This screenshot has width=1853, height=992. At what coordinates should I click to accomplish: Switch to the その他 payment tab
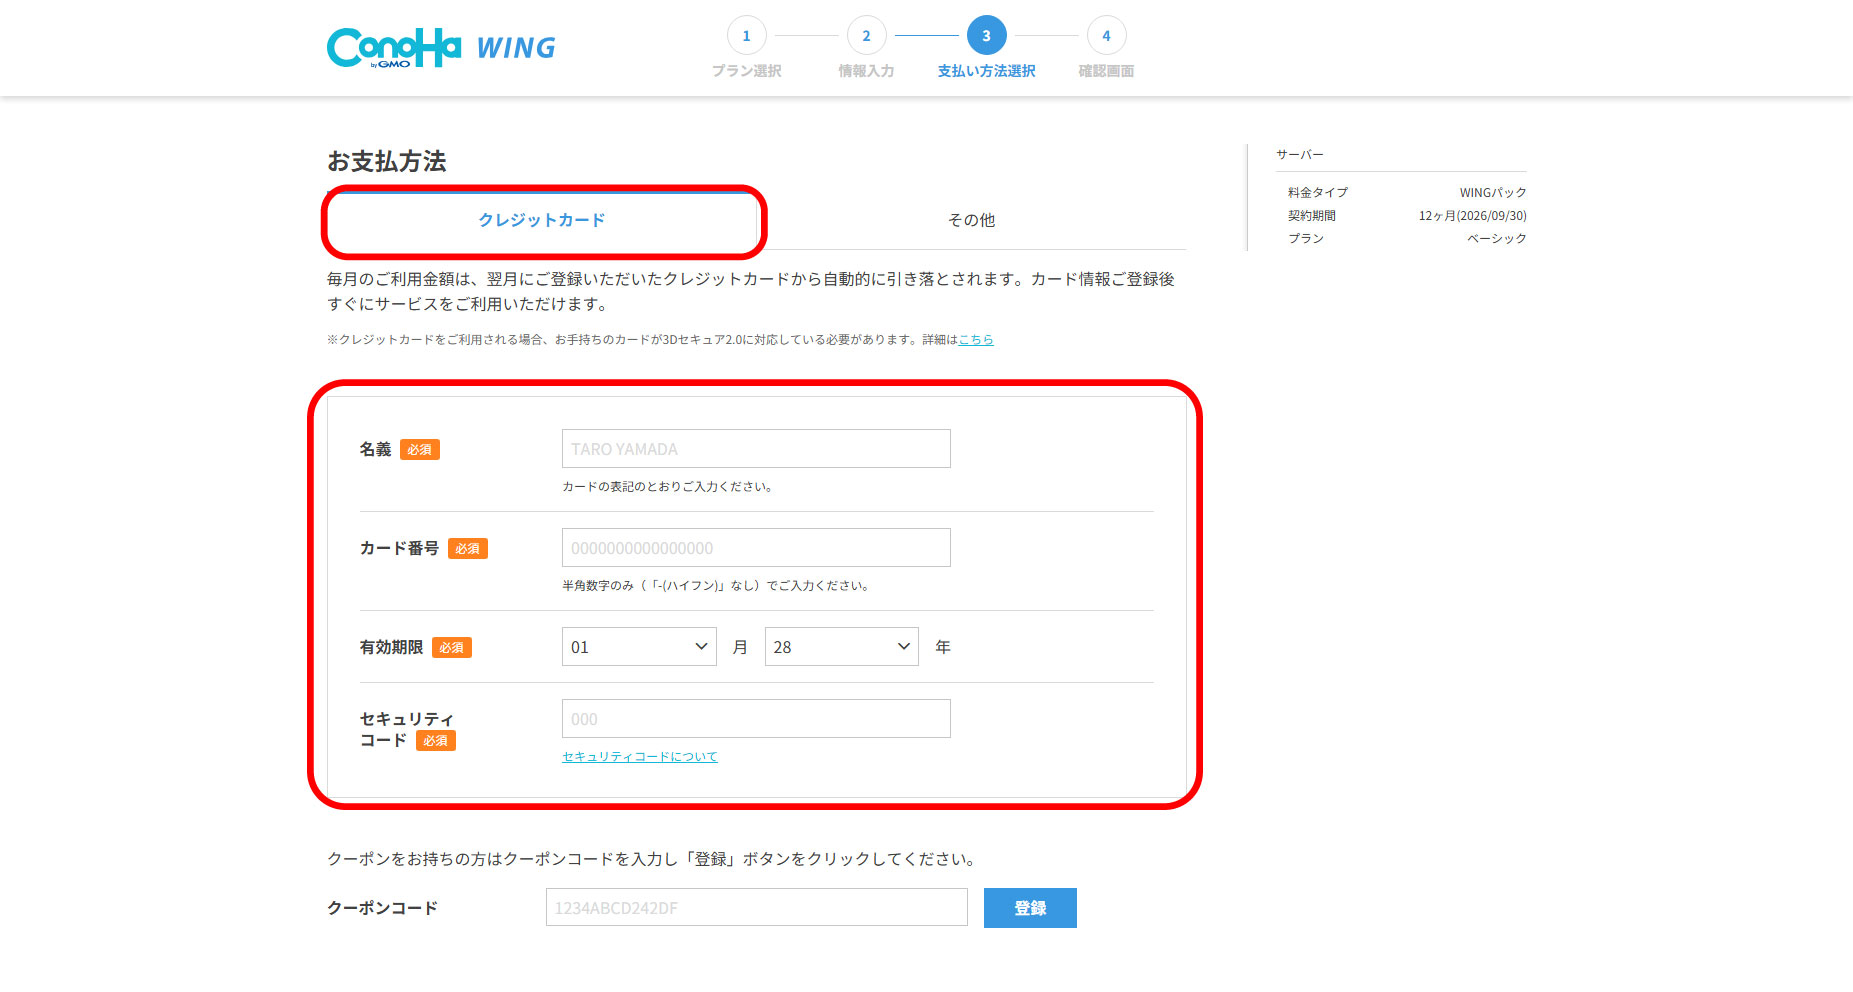(971, 220)
